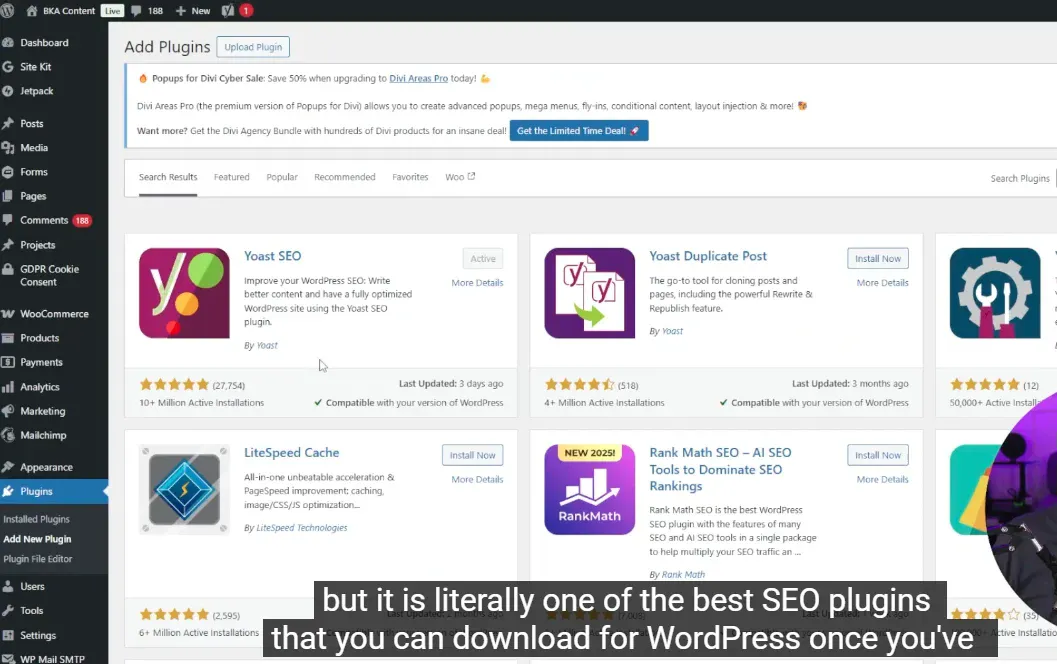Screen dimensions: 1057x664
Task: Click Get the Limited Time Deal button
Action: click(x=578, y=131)
